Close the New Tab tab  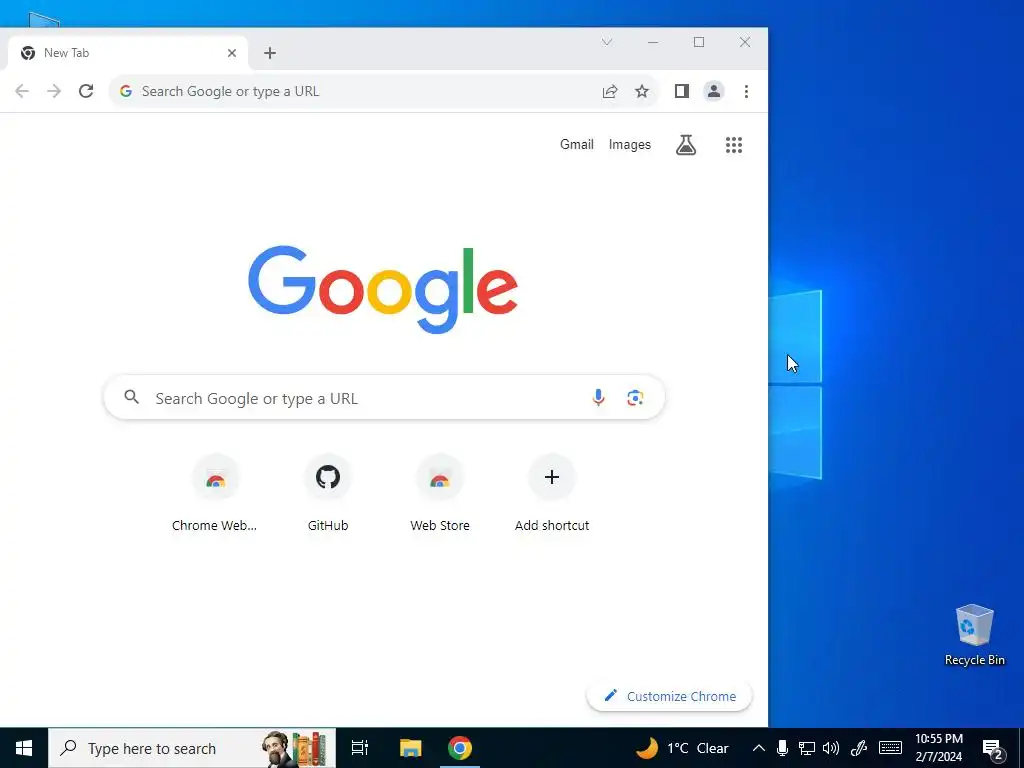[x=232, y=53]
